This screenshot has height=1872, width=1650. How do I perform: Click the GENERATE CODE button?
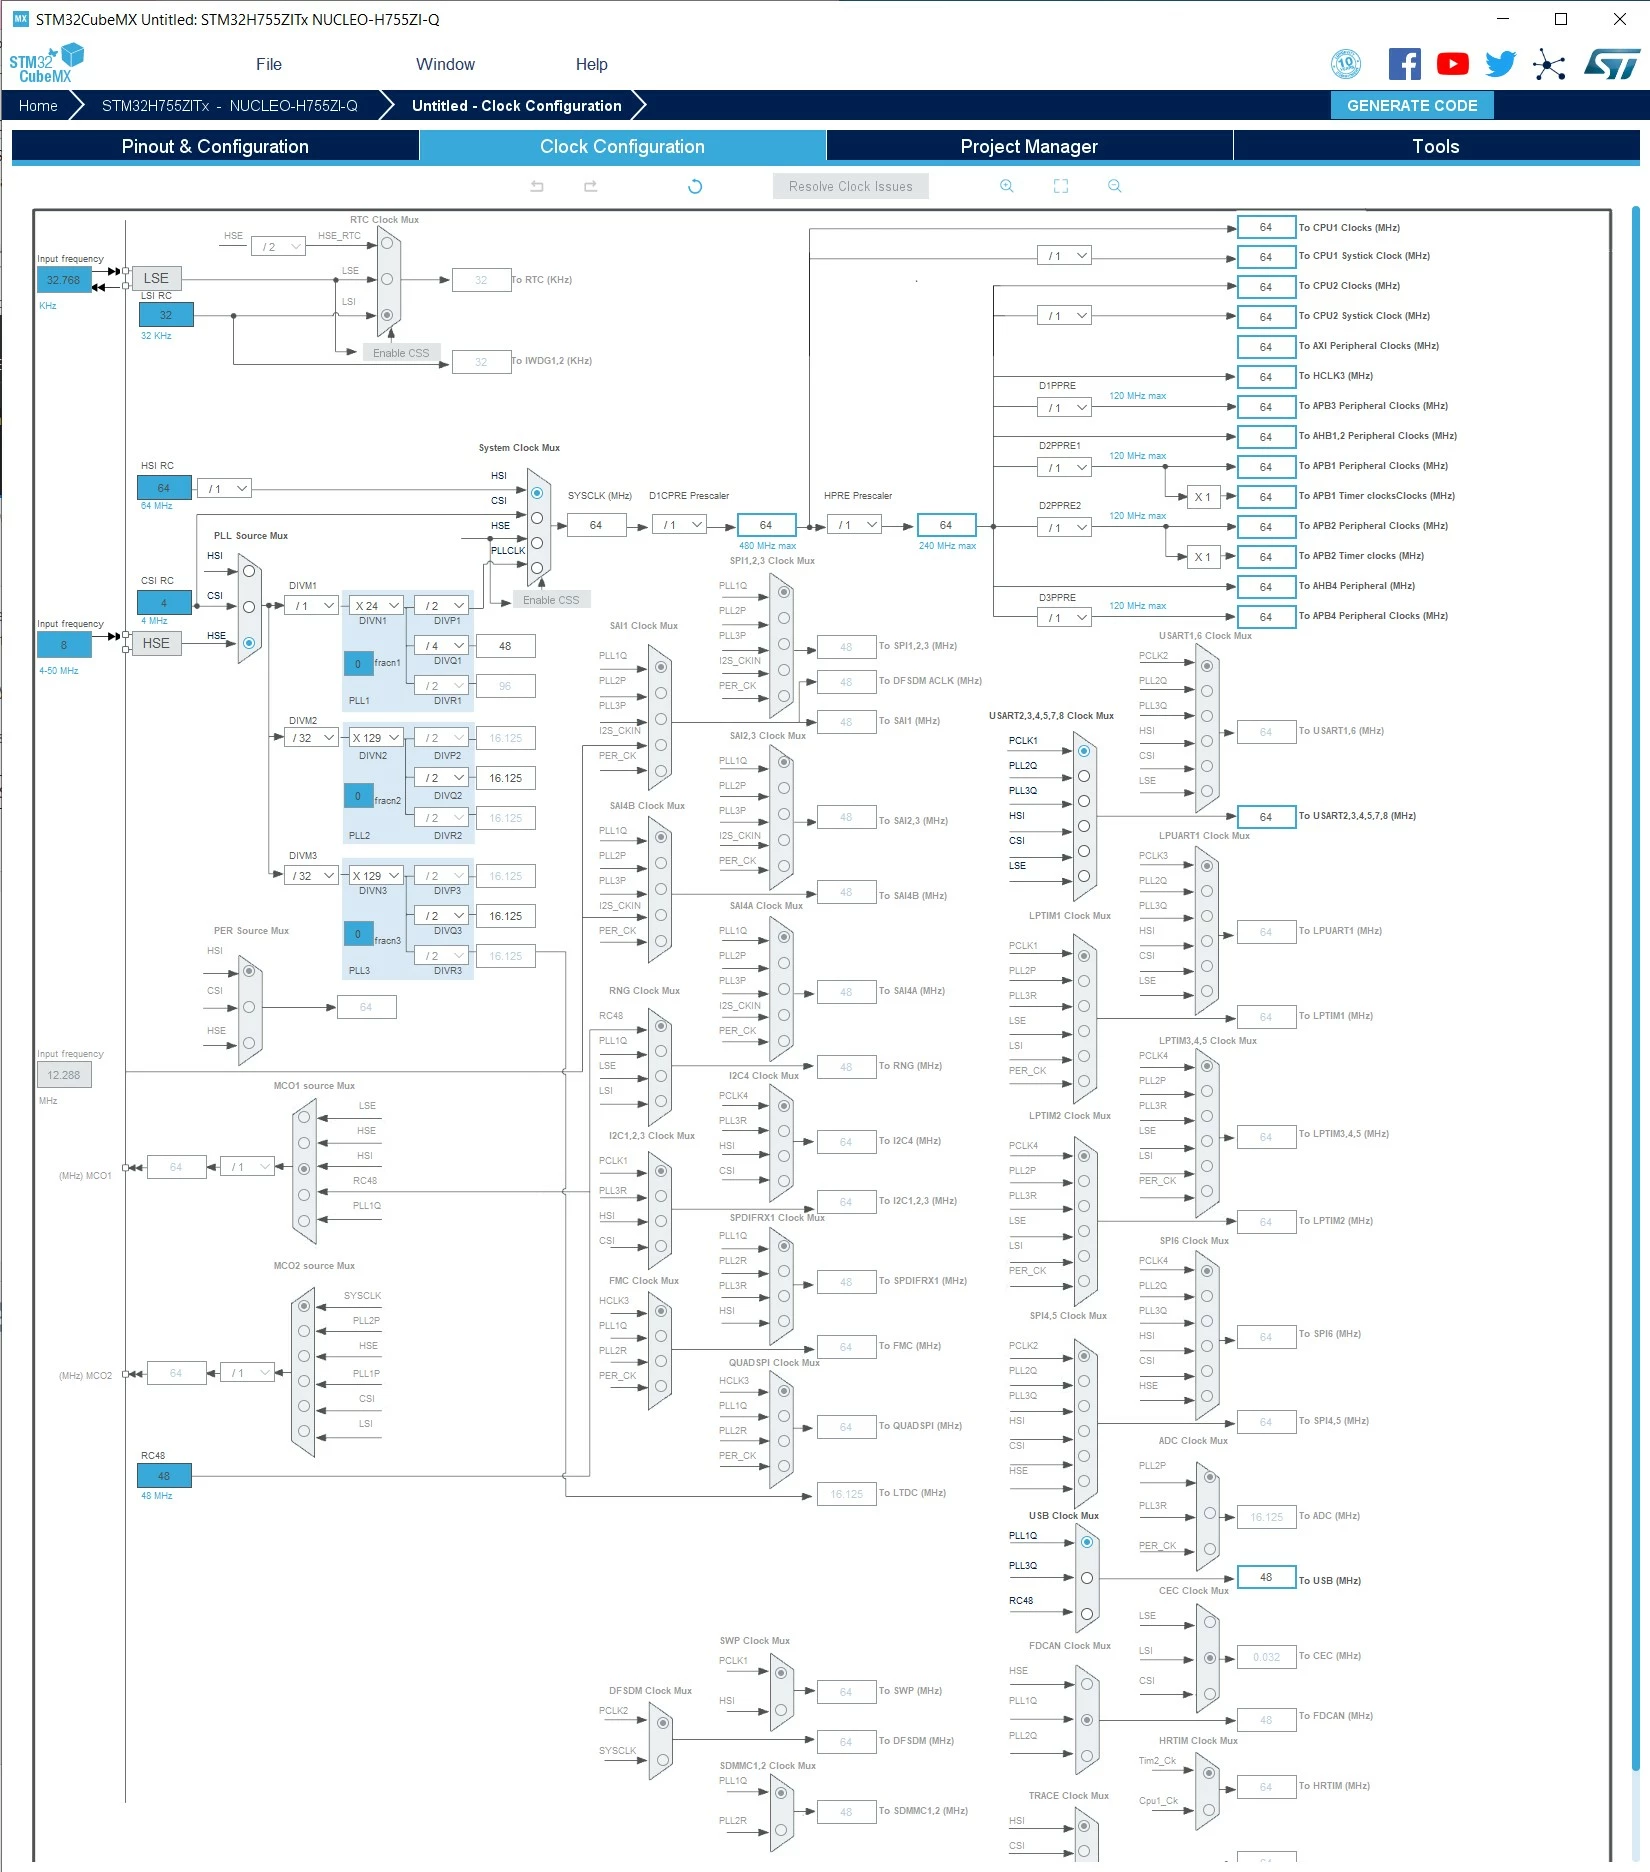(1412, 105)
